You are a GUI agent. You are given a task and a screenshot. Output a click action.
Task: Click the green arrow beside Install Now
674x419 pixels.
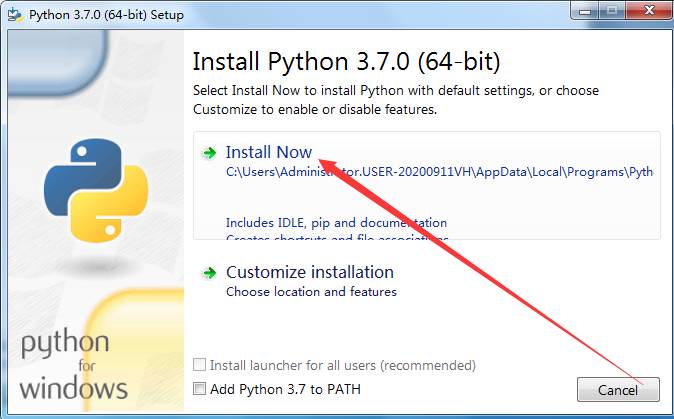[209, 153]
